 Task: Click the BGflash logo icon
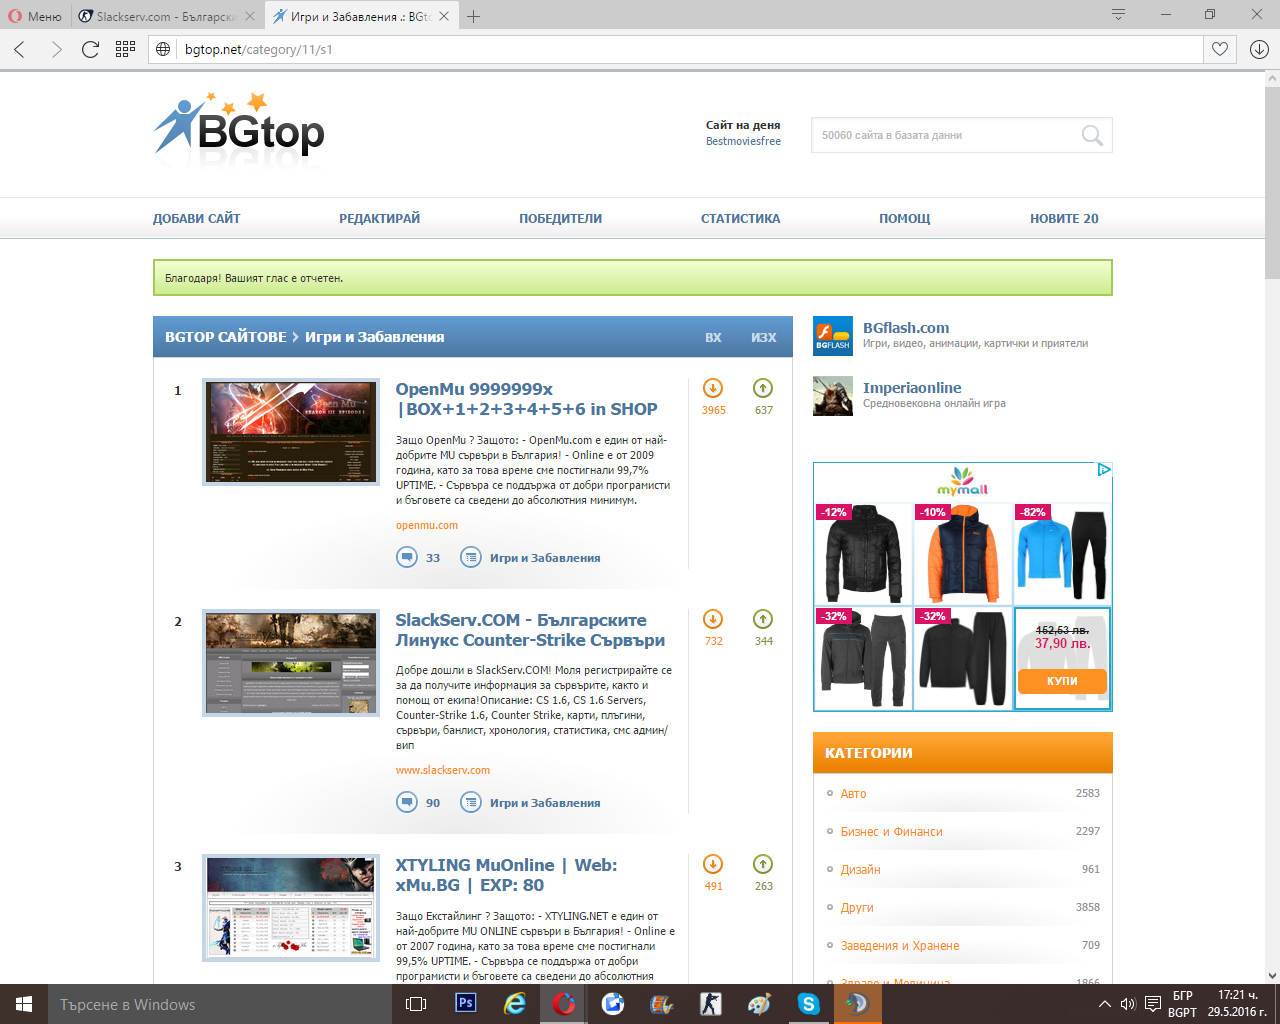(833, 336)
